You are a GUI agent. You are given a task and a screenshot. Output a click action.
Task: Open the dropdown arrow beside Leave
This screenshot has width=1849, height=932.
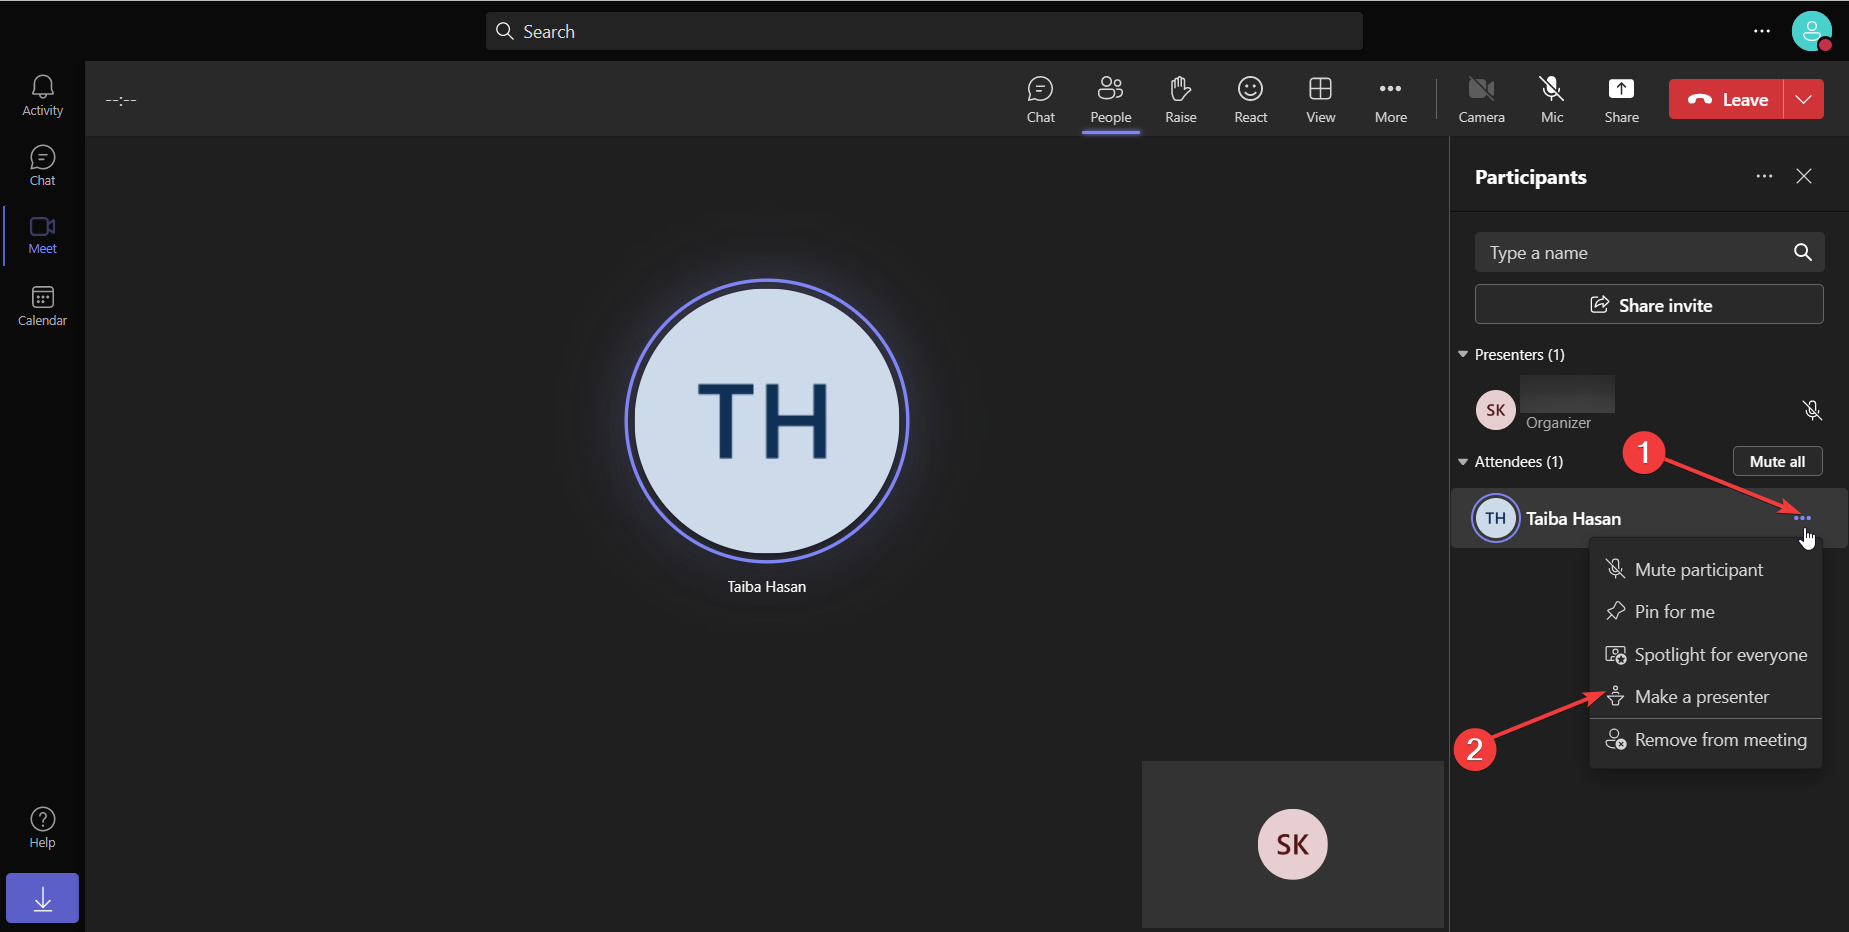(x=1804, y=99)
